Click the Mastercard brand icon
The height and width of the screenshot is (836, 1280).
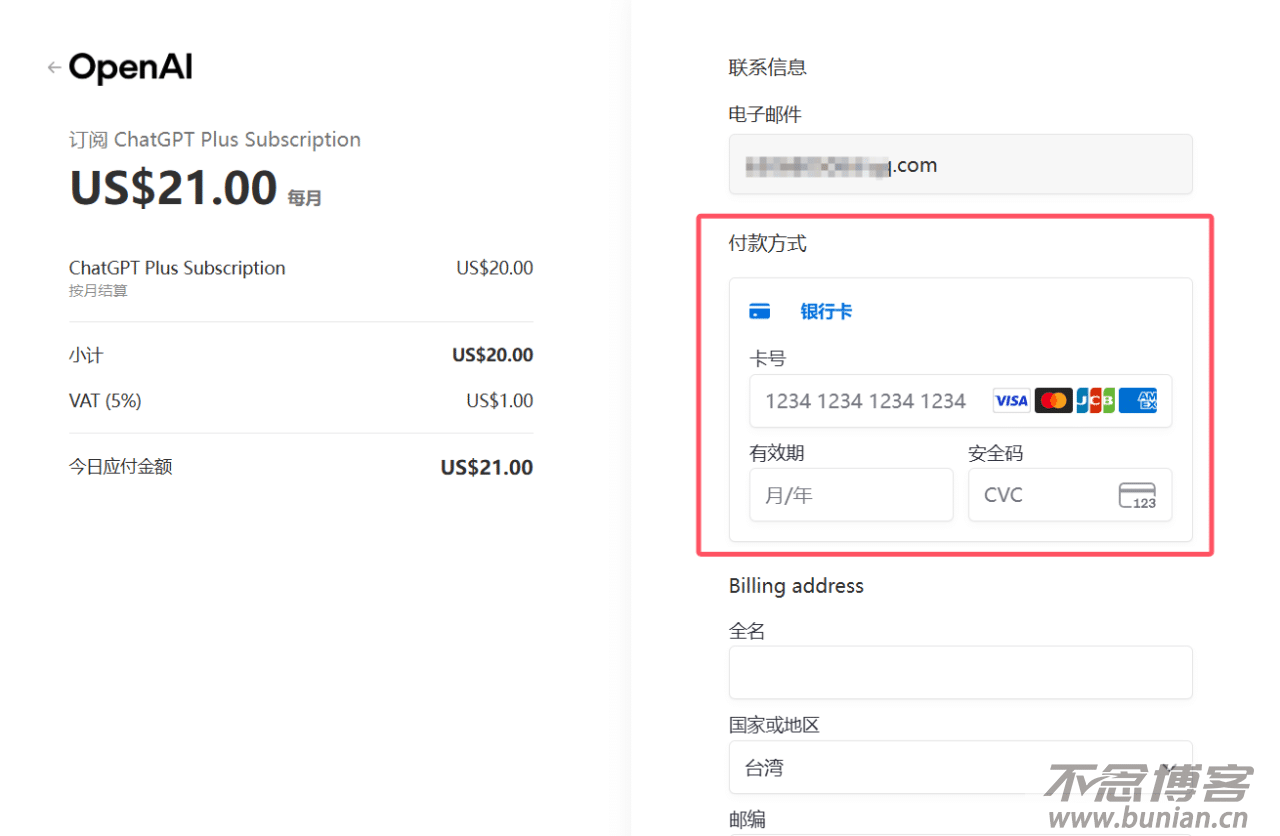[1054, 400]
